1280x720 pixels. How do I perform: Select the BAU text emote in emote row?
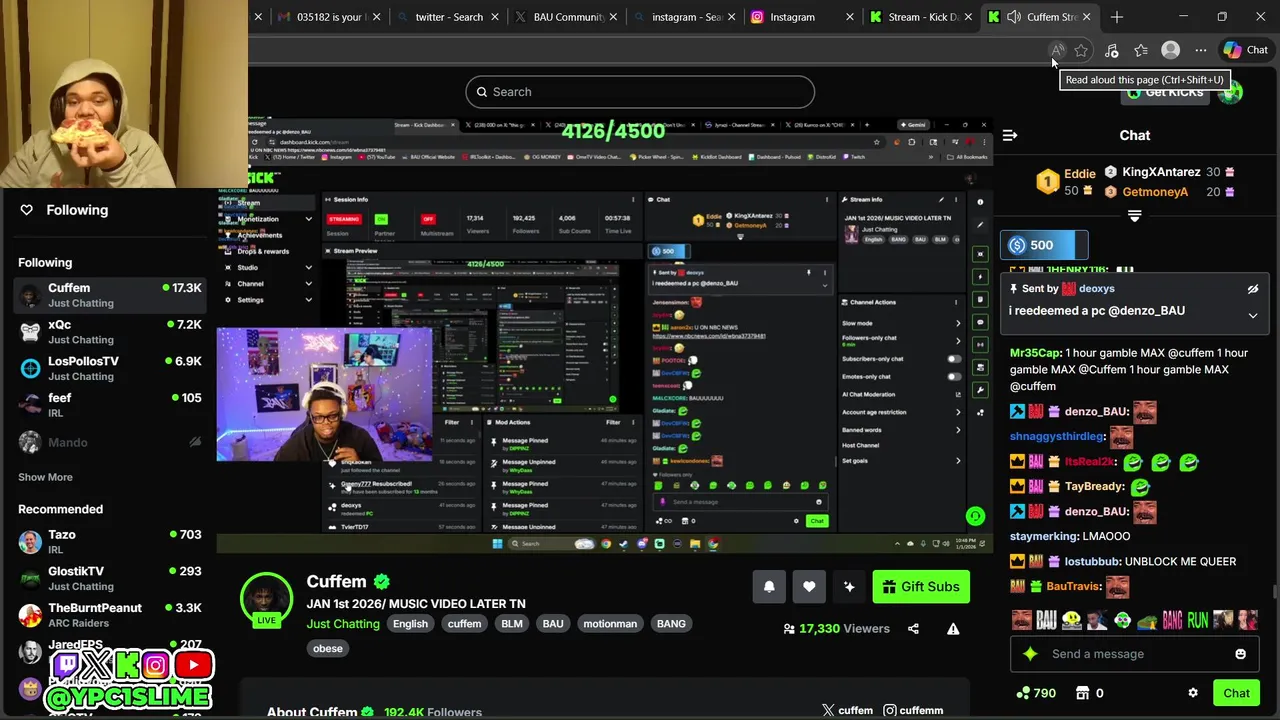point(1046,620)
